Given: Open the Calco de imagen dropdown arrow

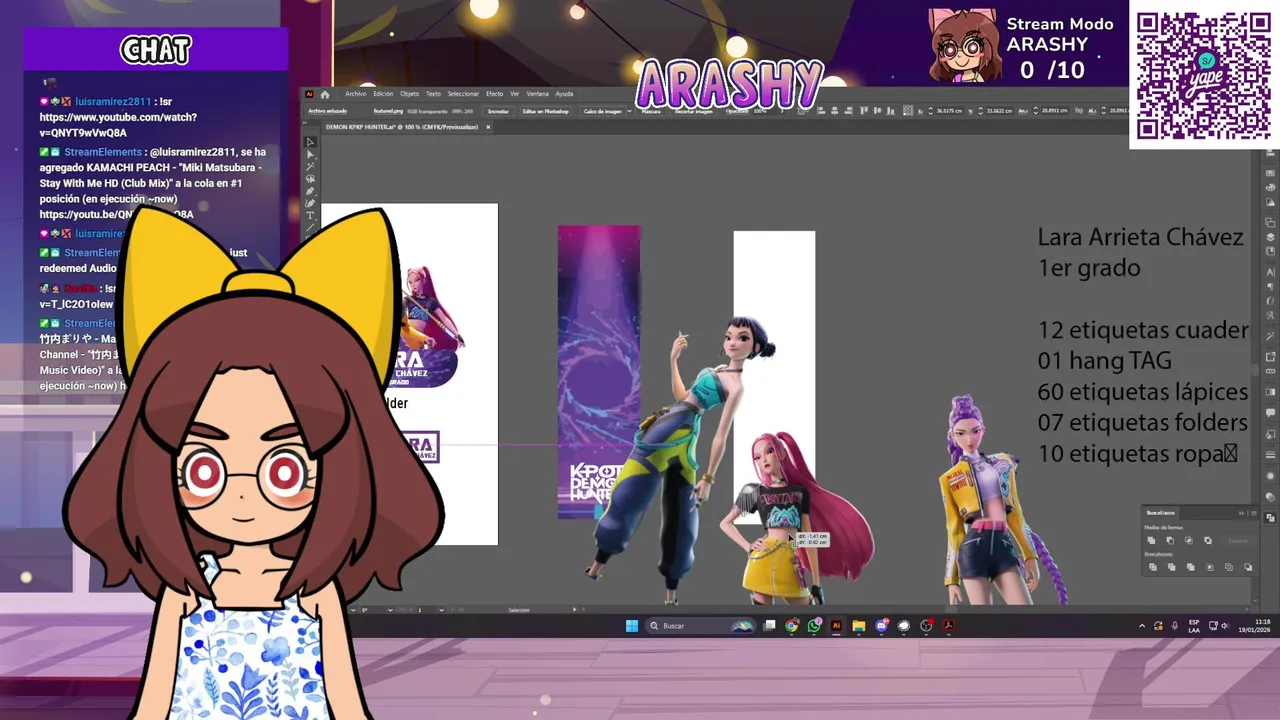Looking at the screenshot, I should [629, 111].
